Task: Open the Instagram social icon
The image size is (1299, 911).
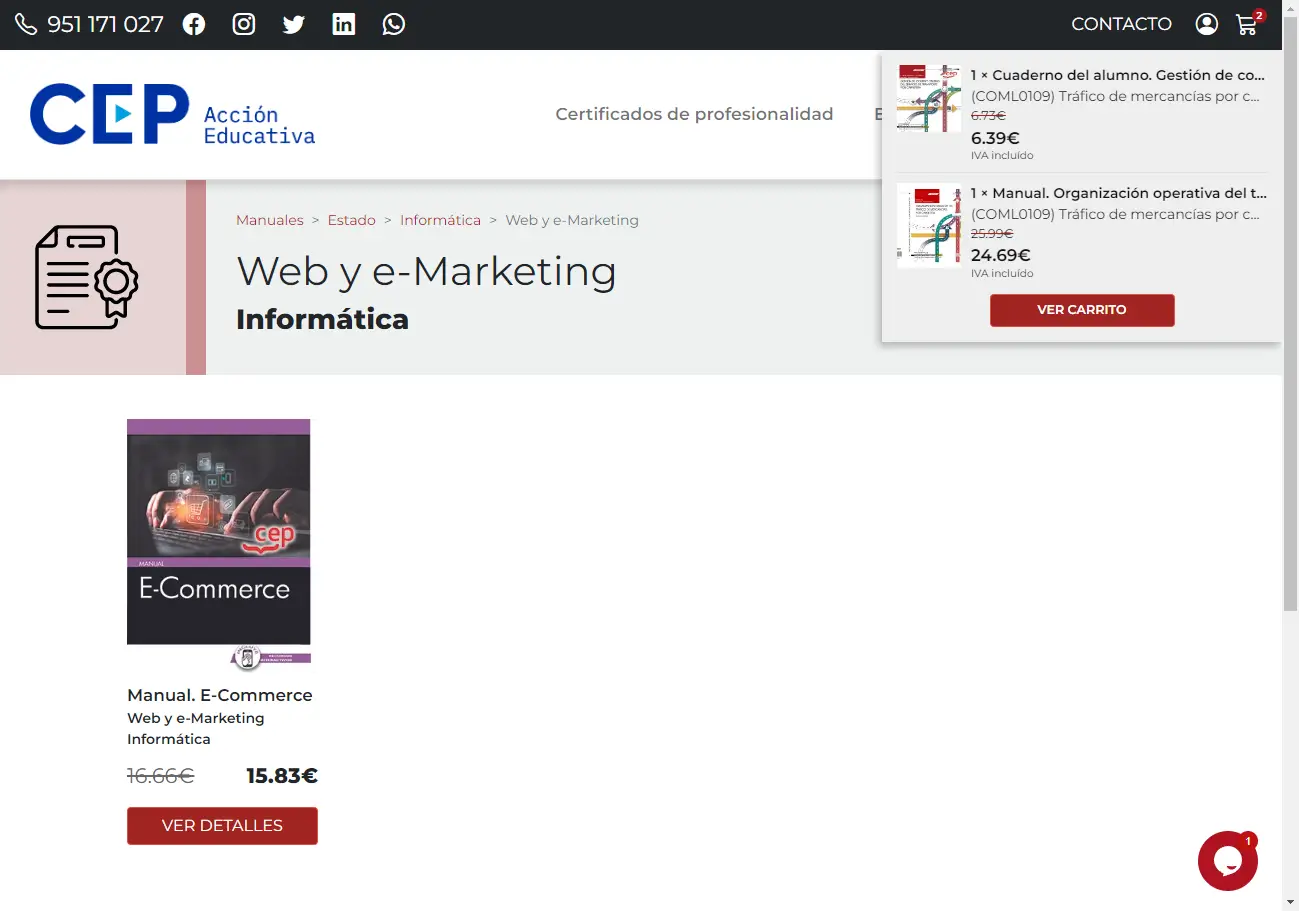Action: point(244,25)
